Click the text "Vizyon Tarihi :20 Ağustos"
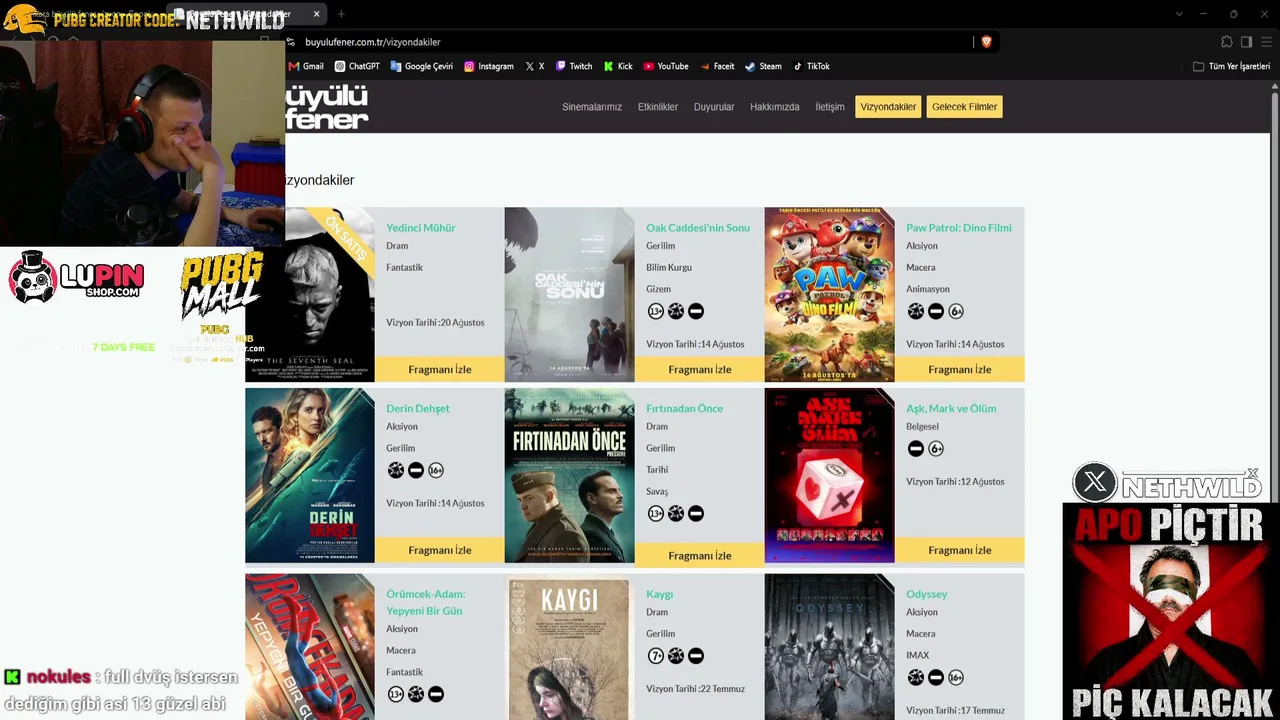This screenshot has width=1280, height=720. pos(435,322)
